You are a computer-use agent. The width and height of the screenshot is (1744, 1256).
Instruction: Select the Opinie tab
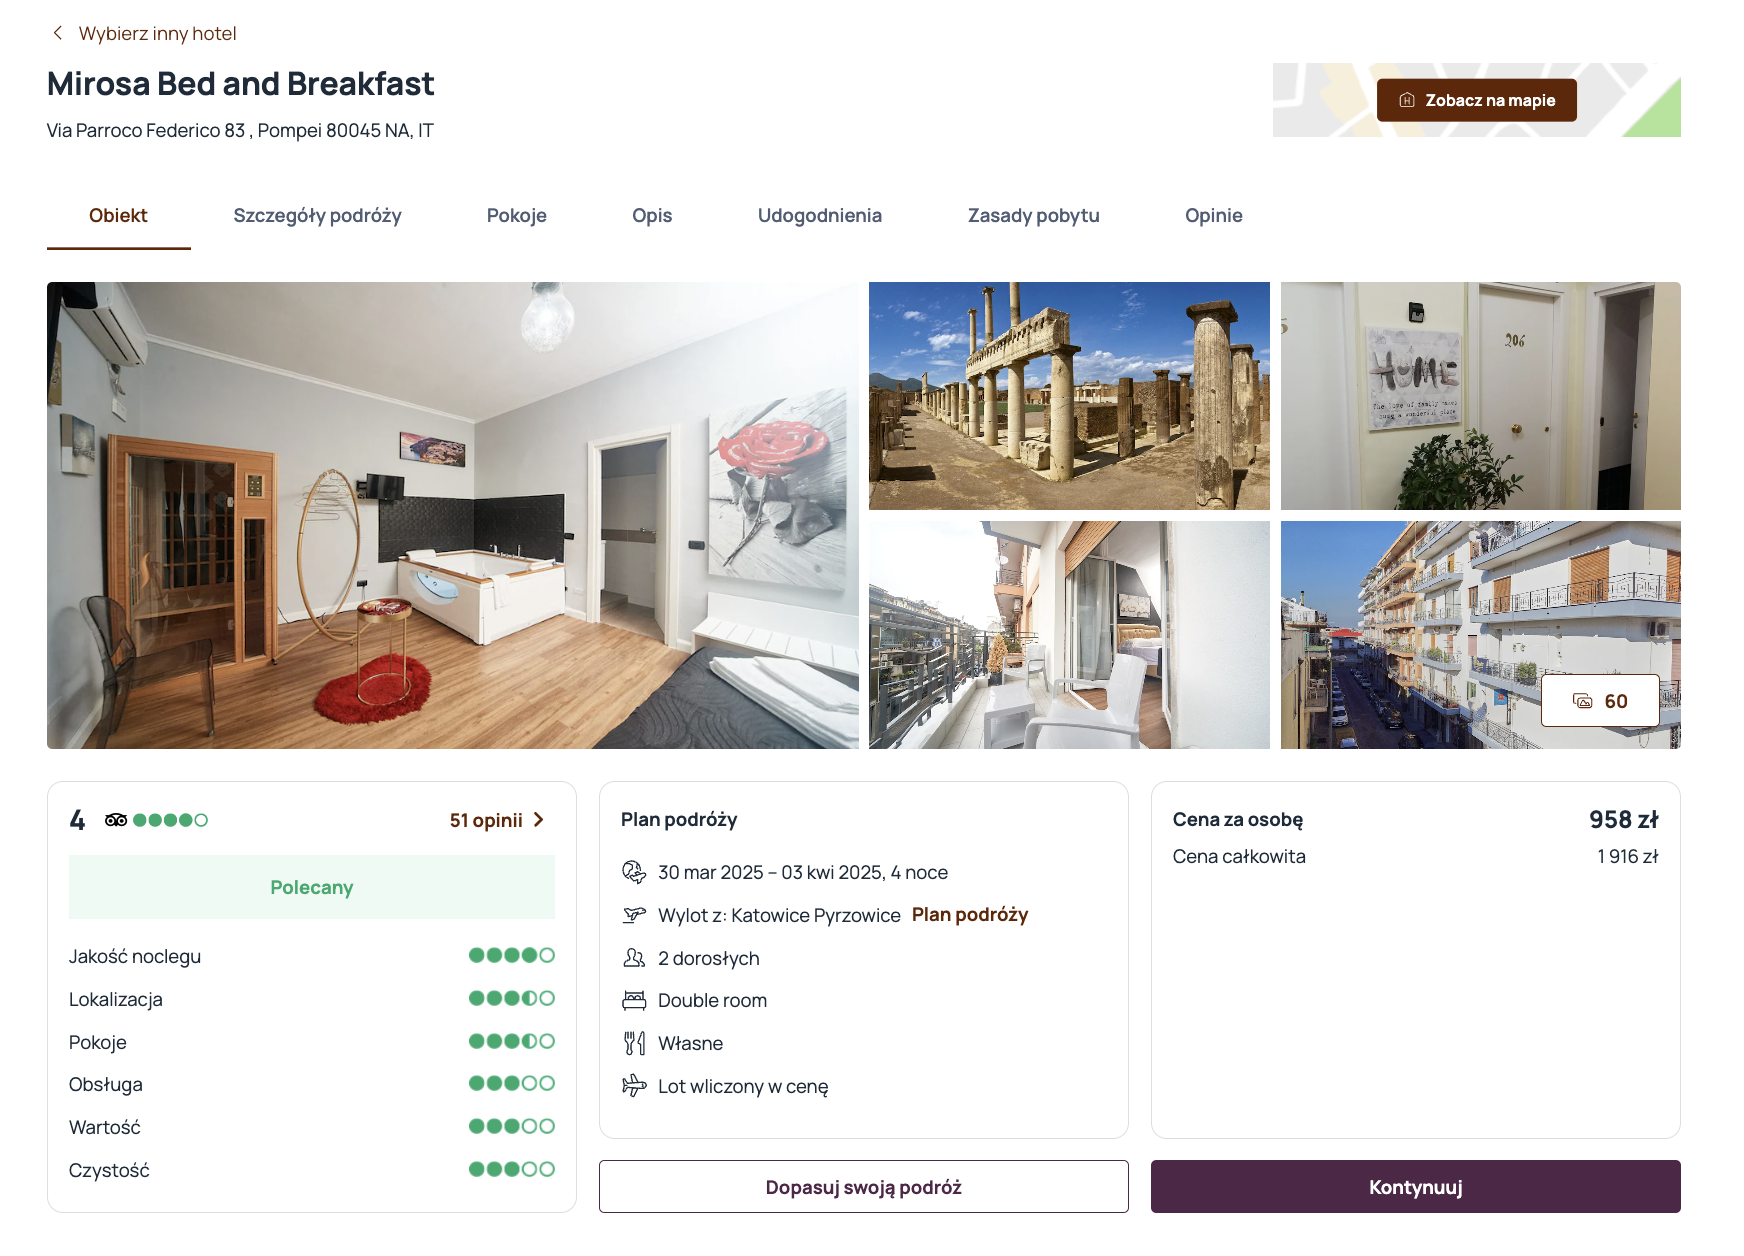1214,216
